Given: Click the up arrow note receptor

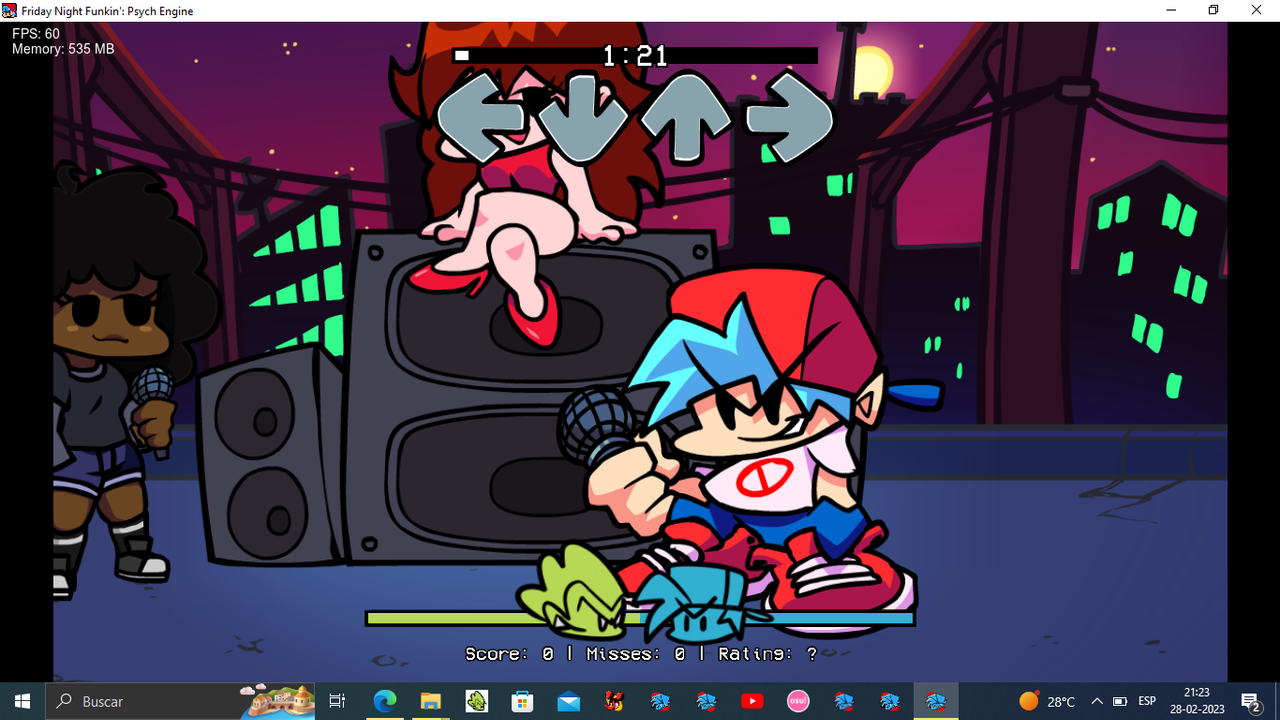Looking at the screenshot, I should coord(686,118).
